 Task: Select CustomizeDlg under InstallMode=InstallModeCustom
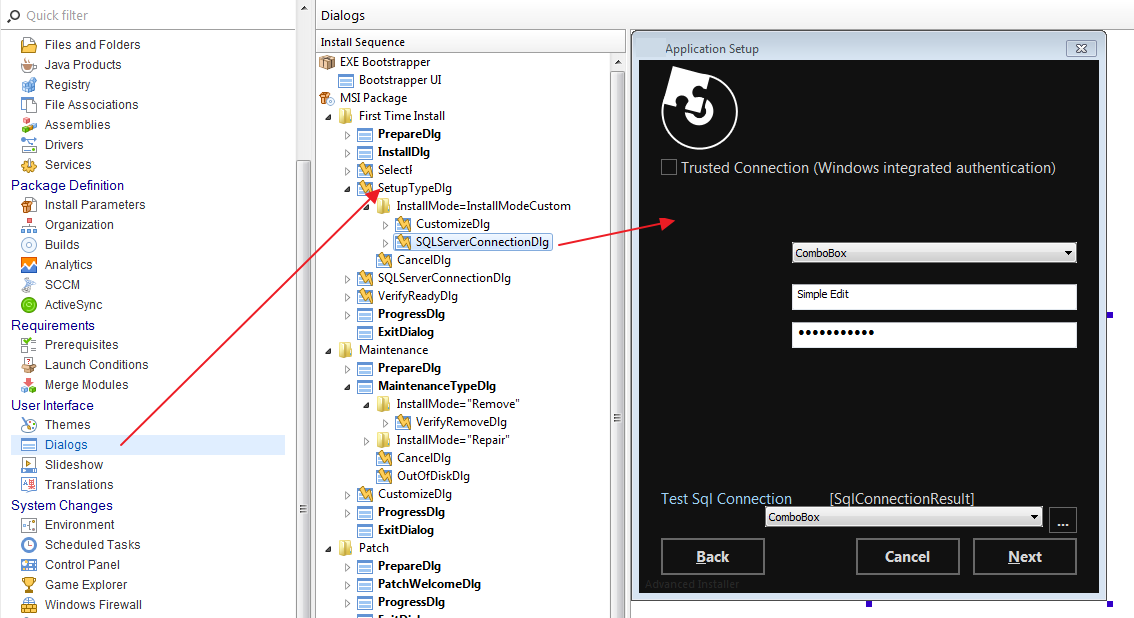click(x=452, y=224)
